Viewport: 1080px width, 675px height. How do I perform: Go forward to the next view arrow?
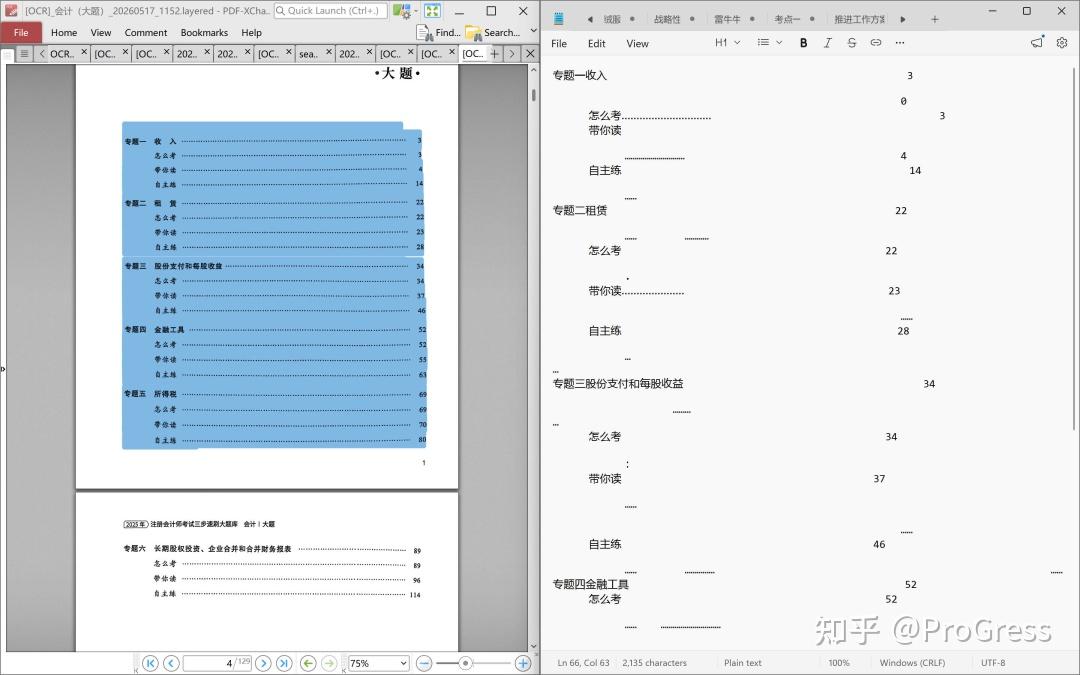(x=329, y=663)
